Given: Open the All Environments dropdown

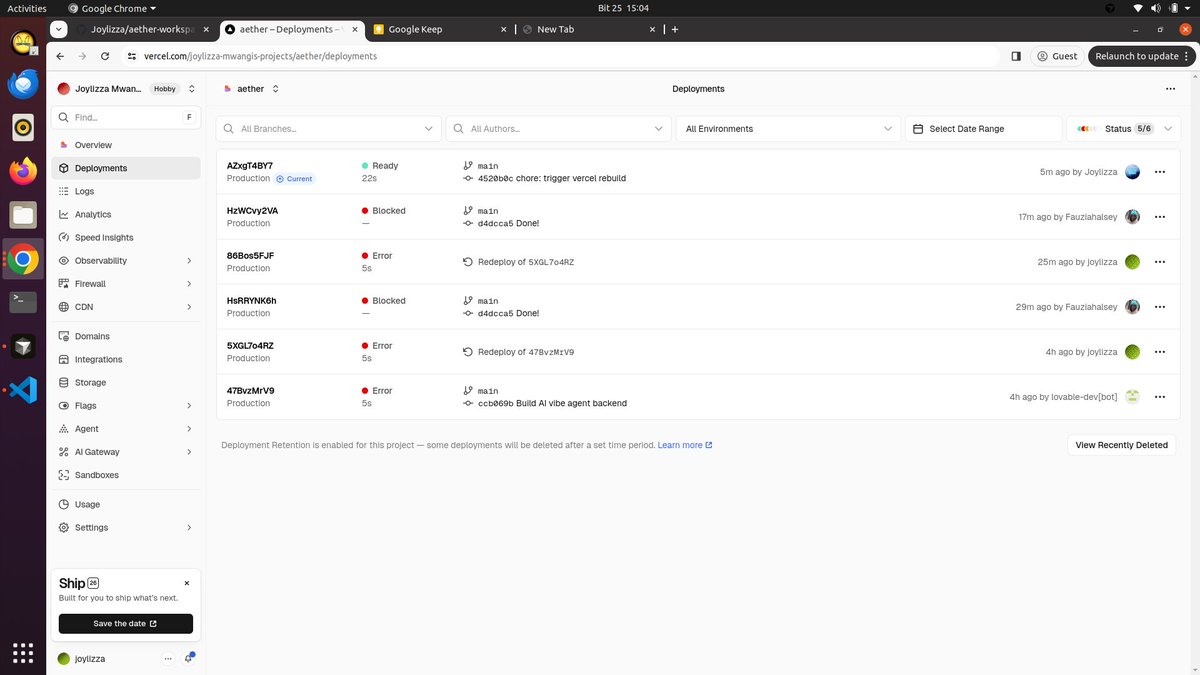Looking at the screenshot, I should pos(788,129).
